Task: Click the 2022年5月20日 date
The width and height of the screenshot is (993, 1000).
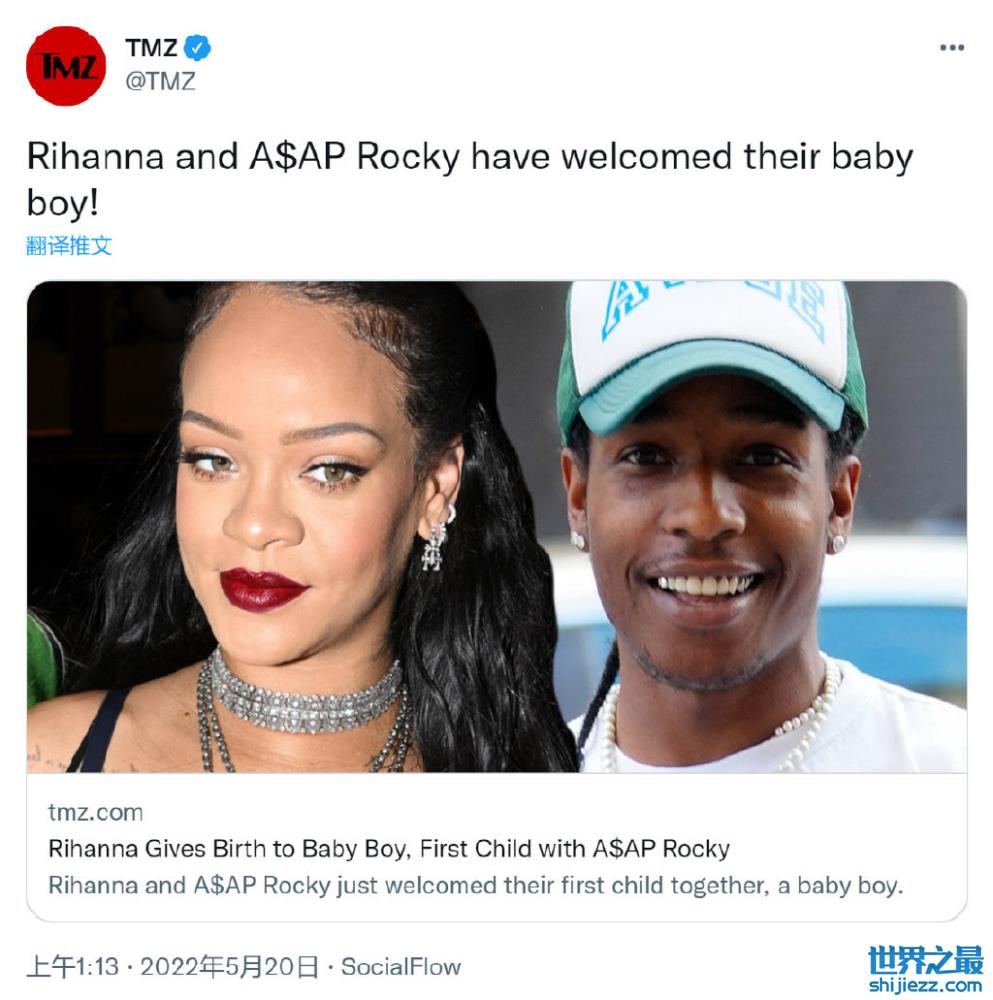Action: click(x=229, y=967)
